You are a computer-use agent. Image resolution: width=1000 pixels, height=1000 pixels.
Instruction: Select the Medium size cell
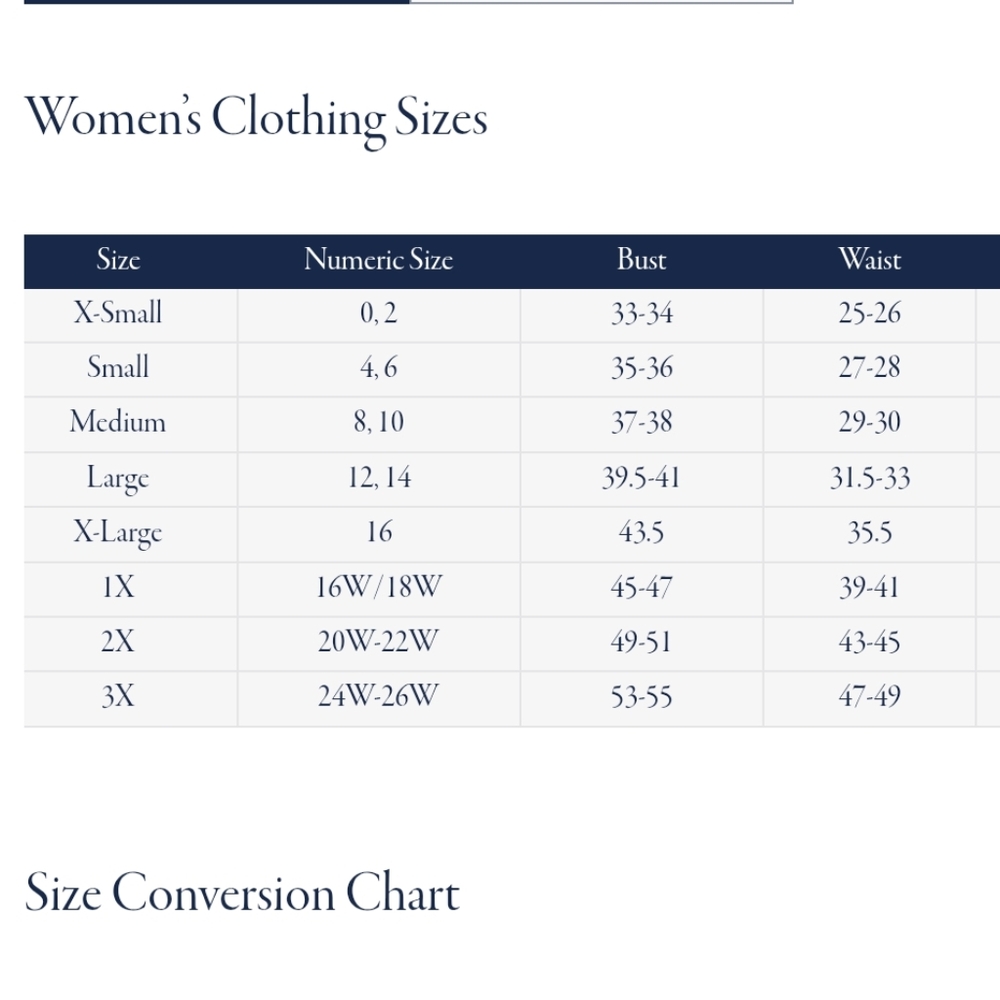pyautogui.click(x=118, y=423)
